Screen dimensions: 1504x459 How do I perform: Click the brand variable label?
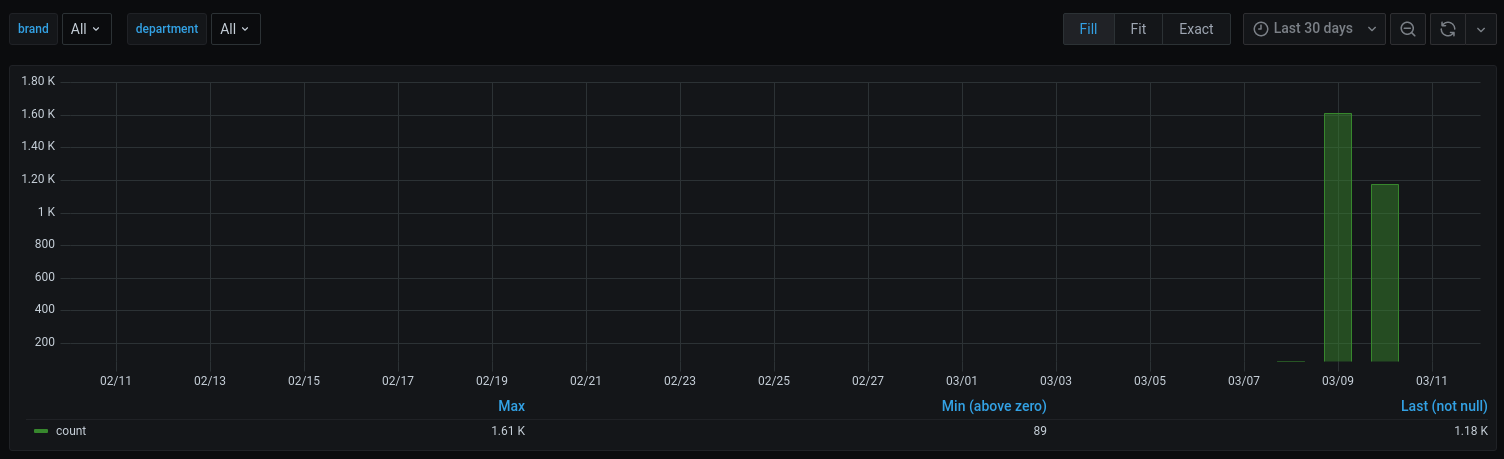coord(33,29)
